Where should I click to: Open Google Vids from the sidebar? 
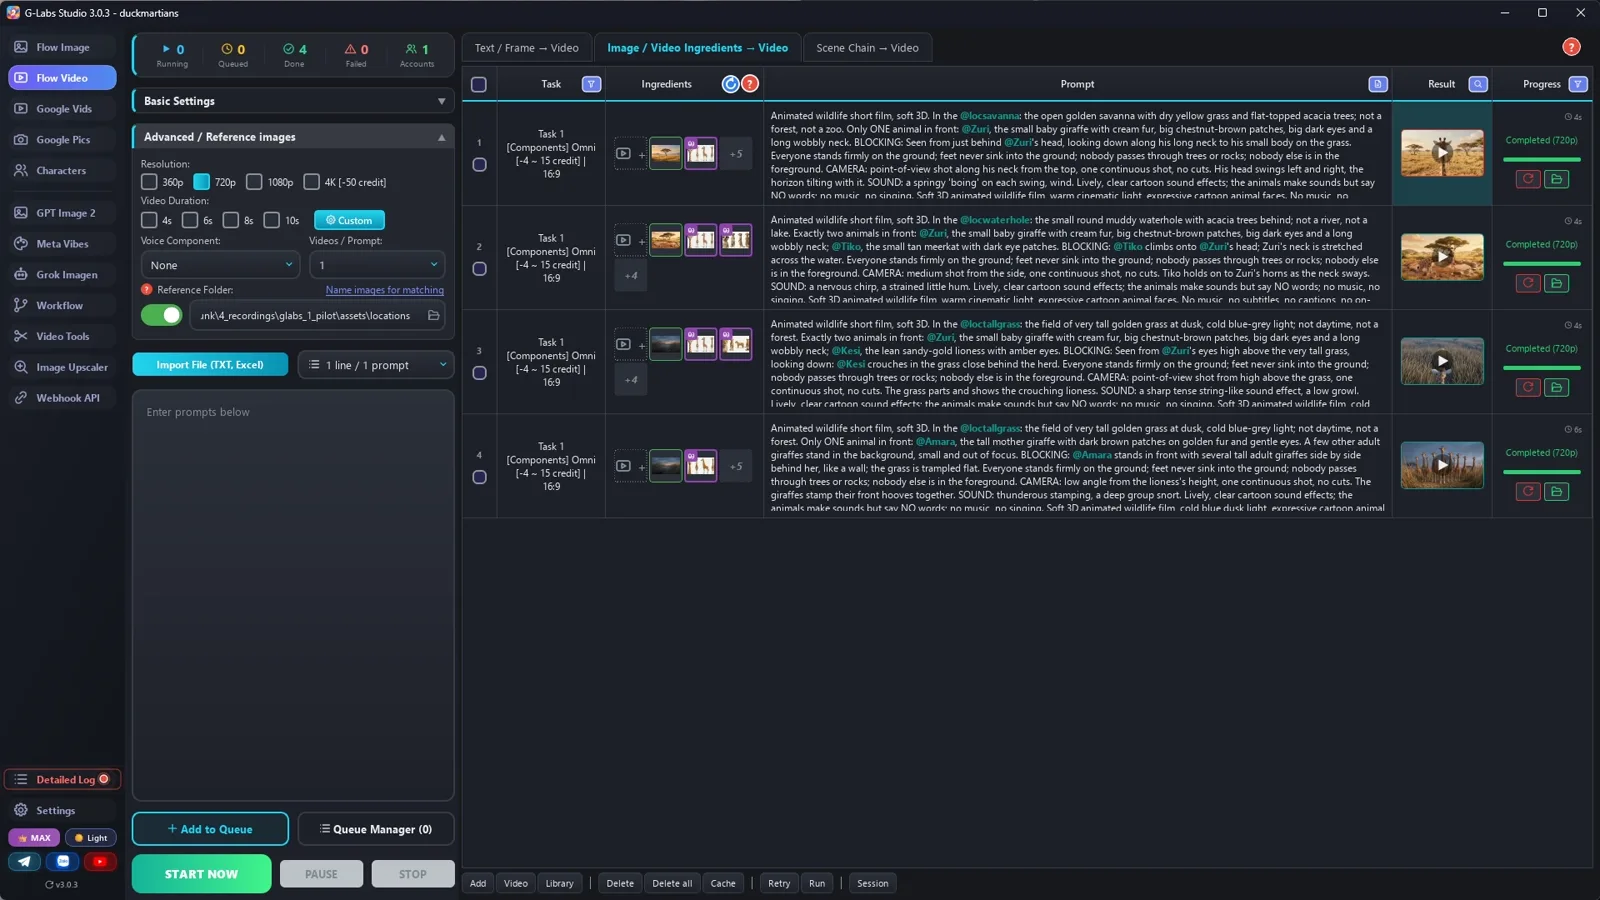62,109
